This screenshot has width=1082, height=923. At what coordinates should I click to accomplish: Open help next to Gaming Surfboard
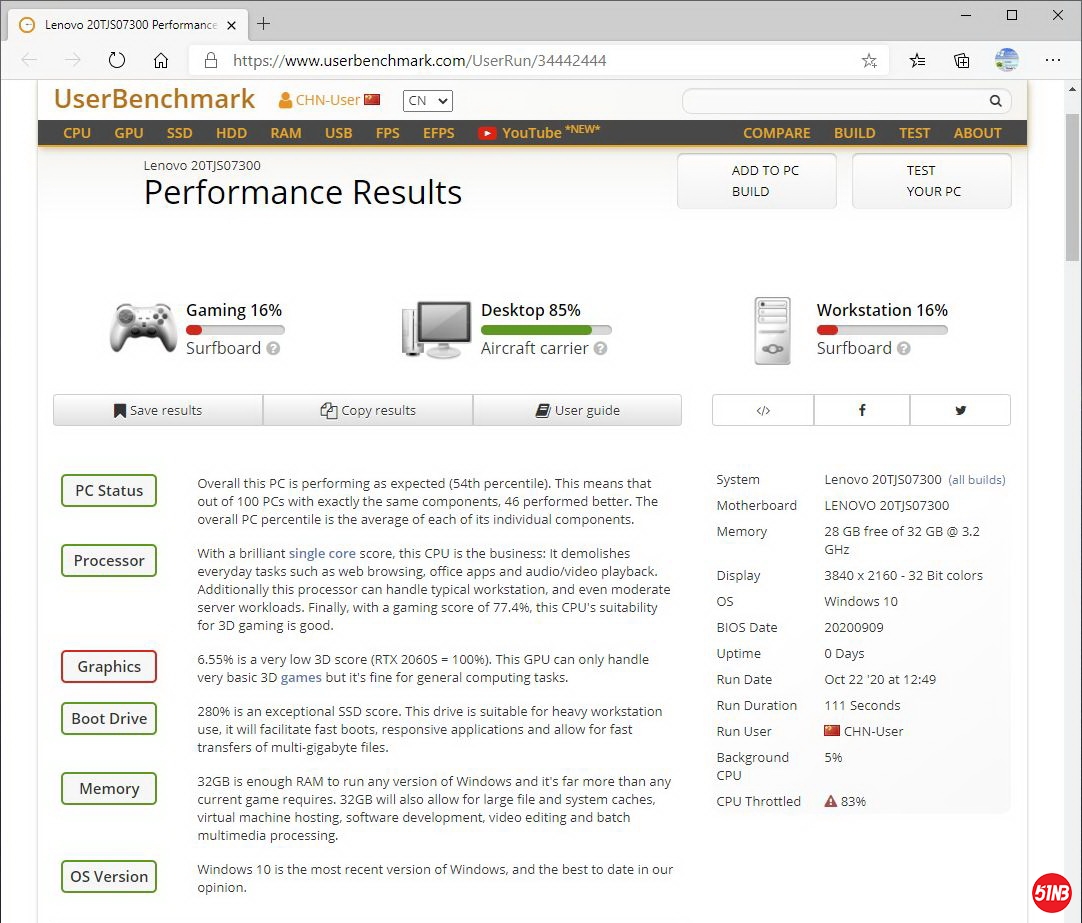click(273, 349)
